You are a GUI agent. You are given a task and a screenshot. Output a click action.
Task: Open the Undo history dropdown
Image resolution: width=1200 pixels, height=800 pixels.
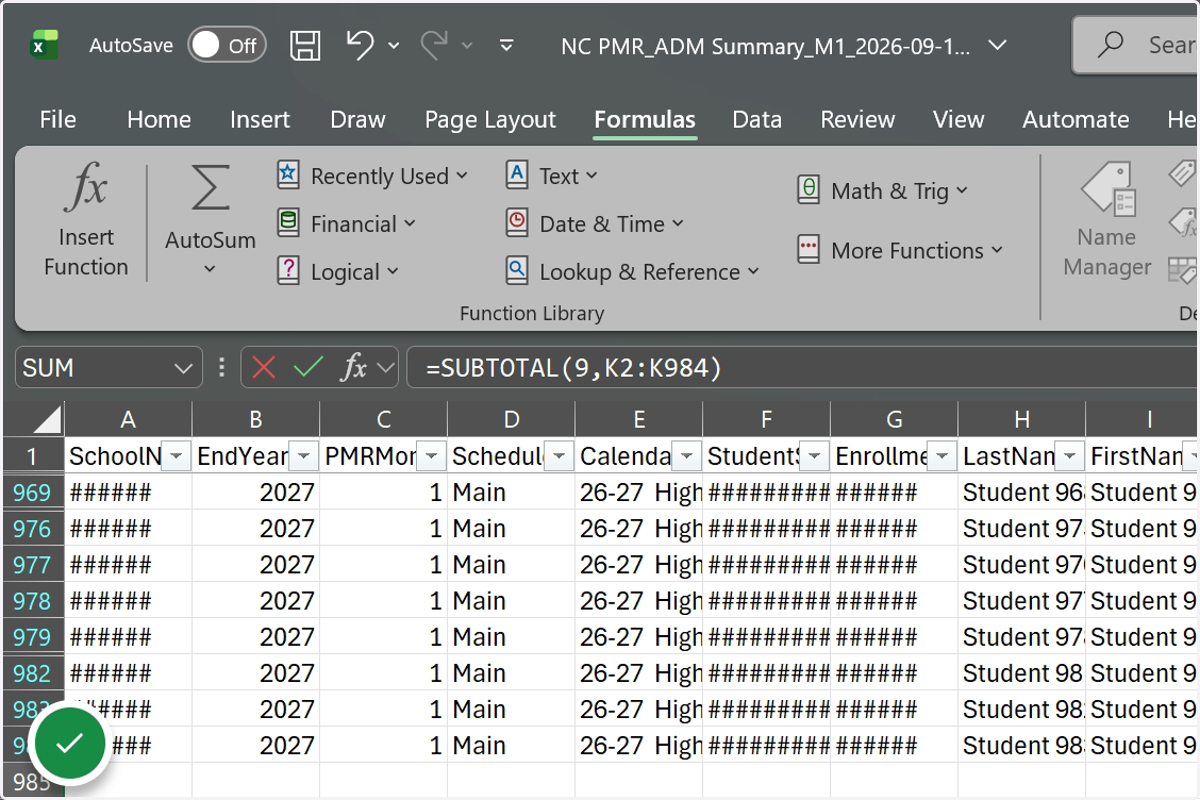click(x=394, y=46)
